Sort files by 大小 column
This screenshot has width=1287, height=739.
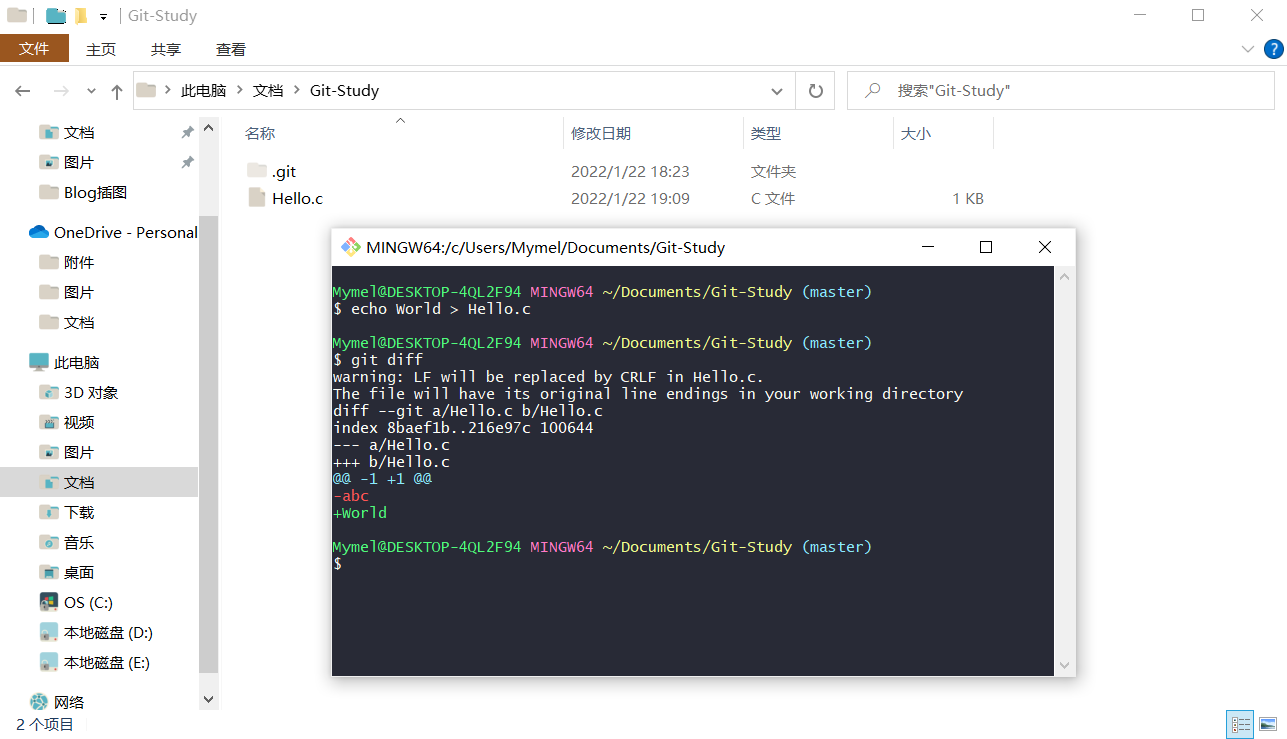tap(916, 133)
